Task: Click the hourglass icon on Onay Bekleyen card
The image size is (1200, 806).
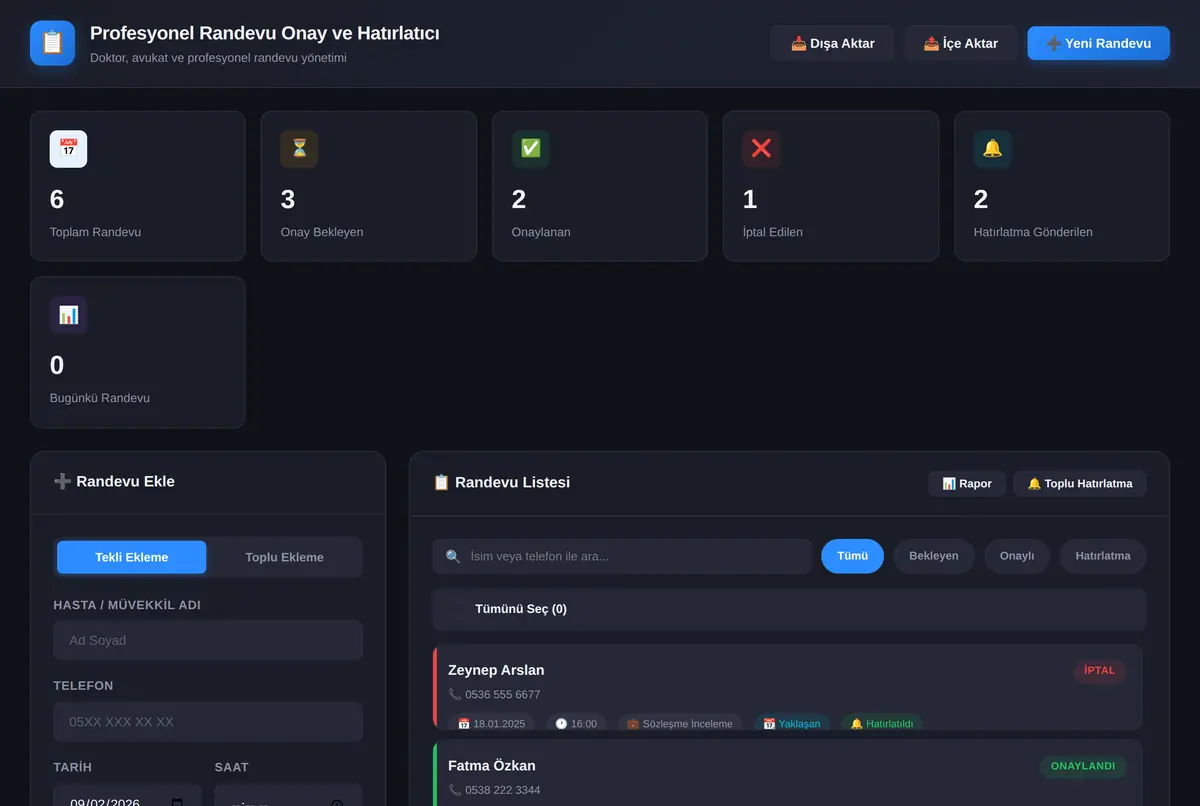Action: pos(299,149)
